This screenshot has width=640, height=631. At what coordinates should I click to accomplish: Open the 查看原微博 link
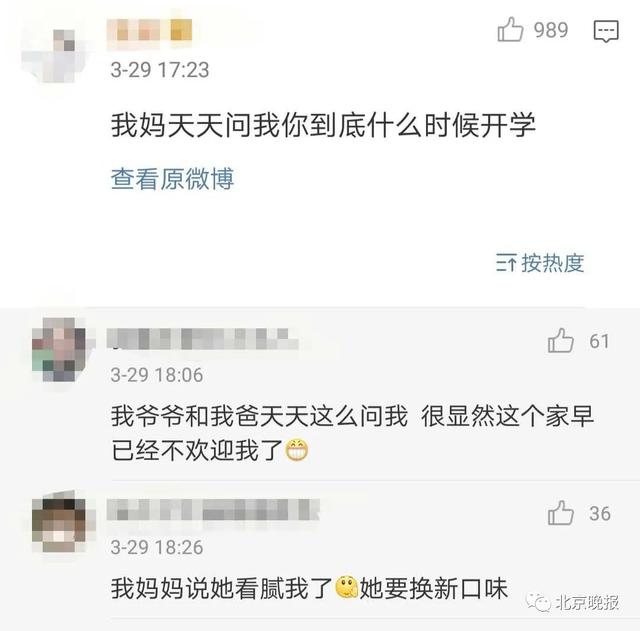[x=172, y=179]
